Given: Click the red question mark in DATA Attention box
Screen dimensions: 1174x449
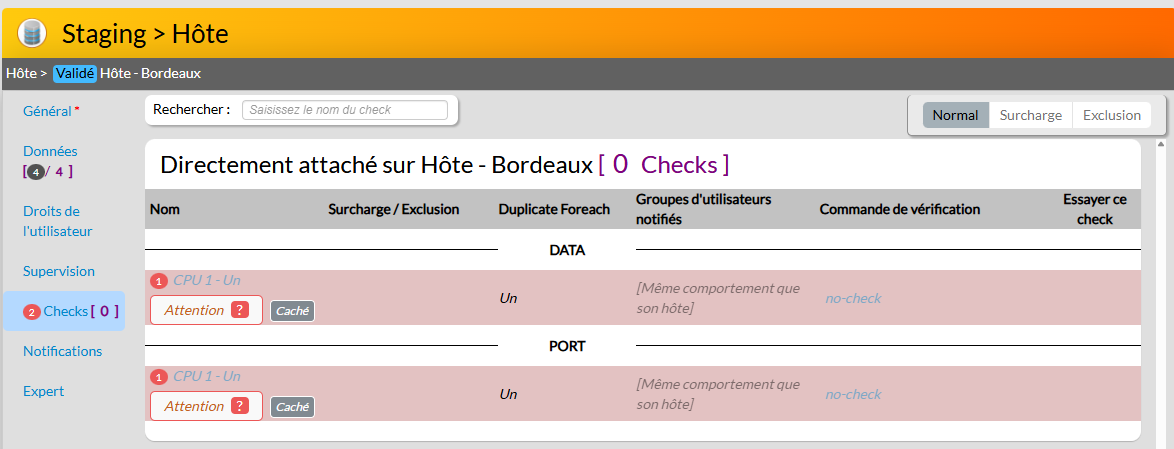Looking at the screenshot, I should (240, 310).
